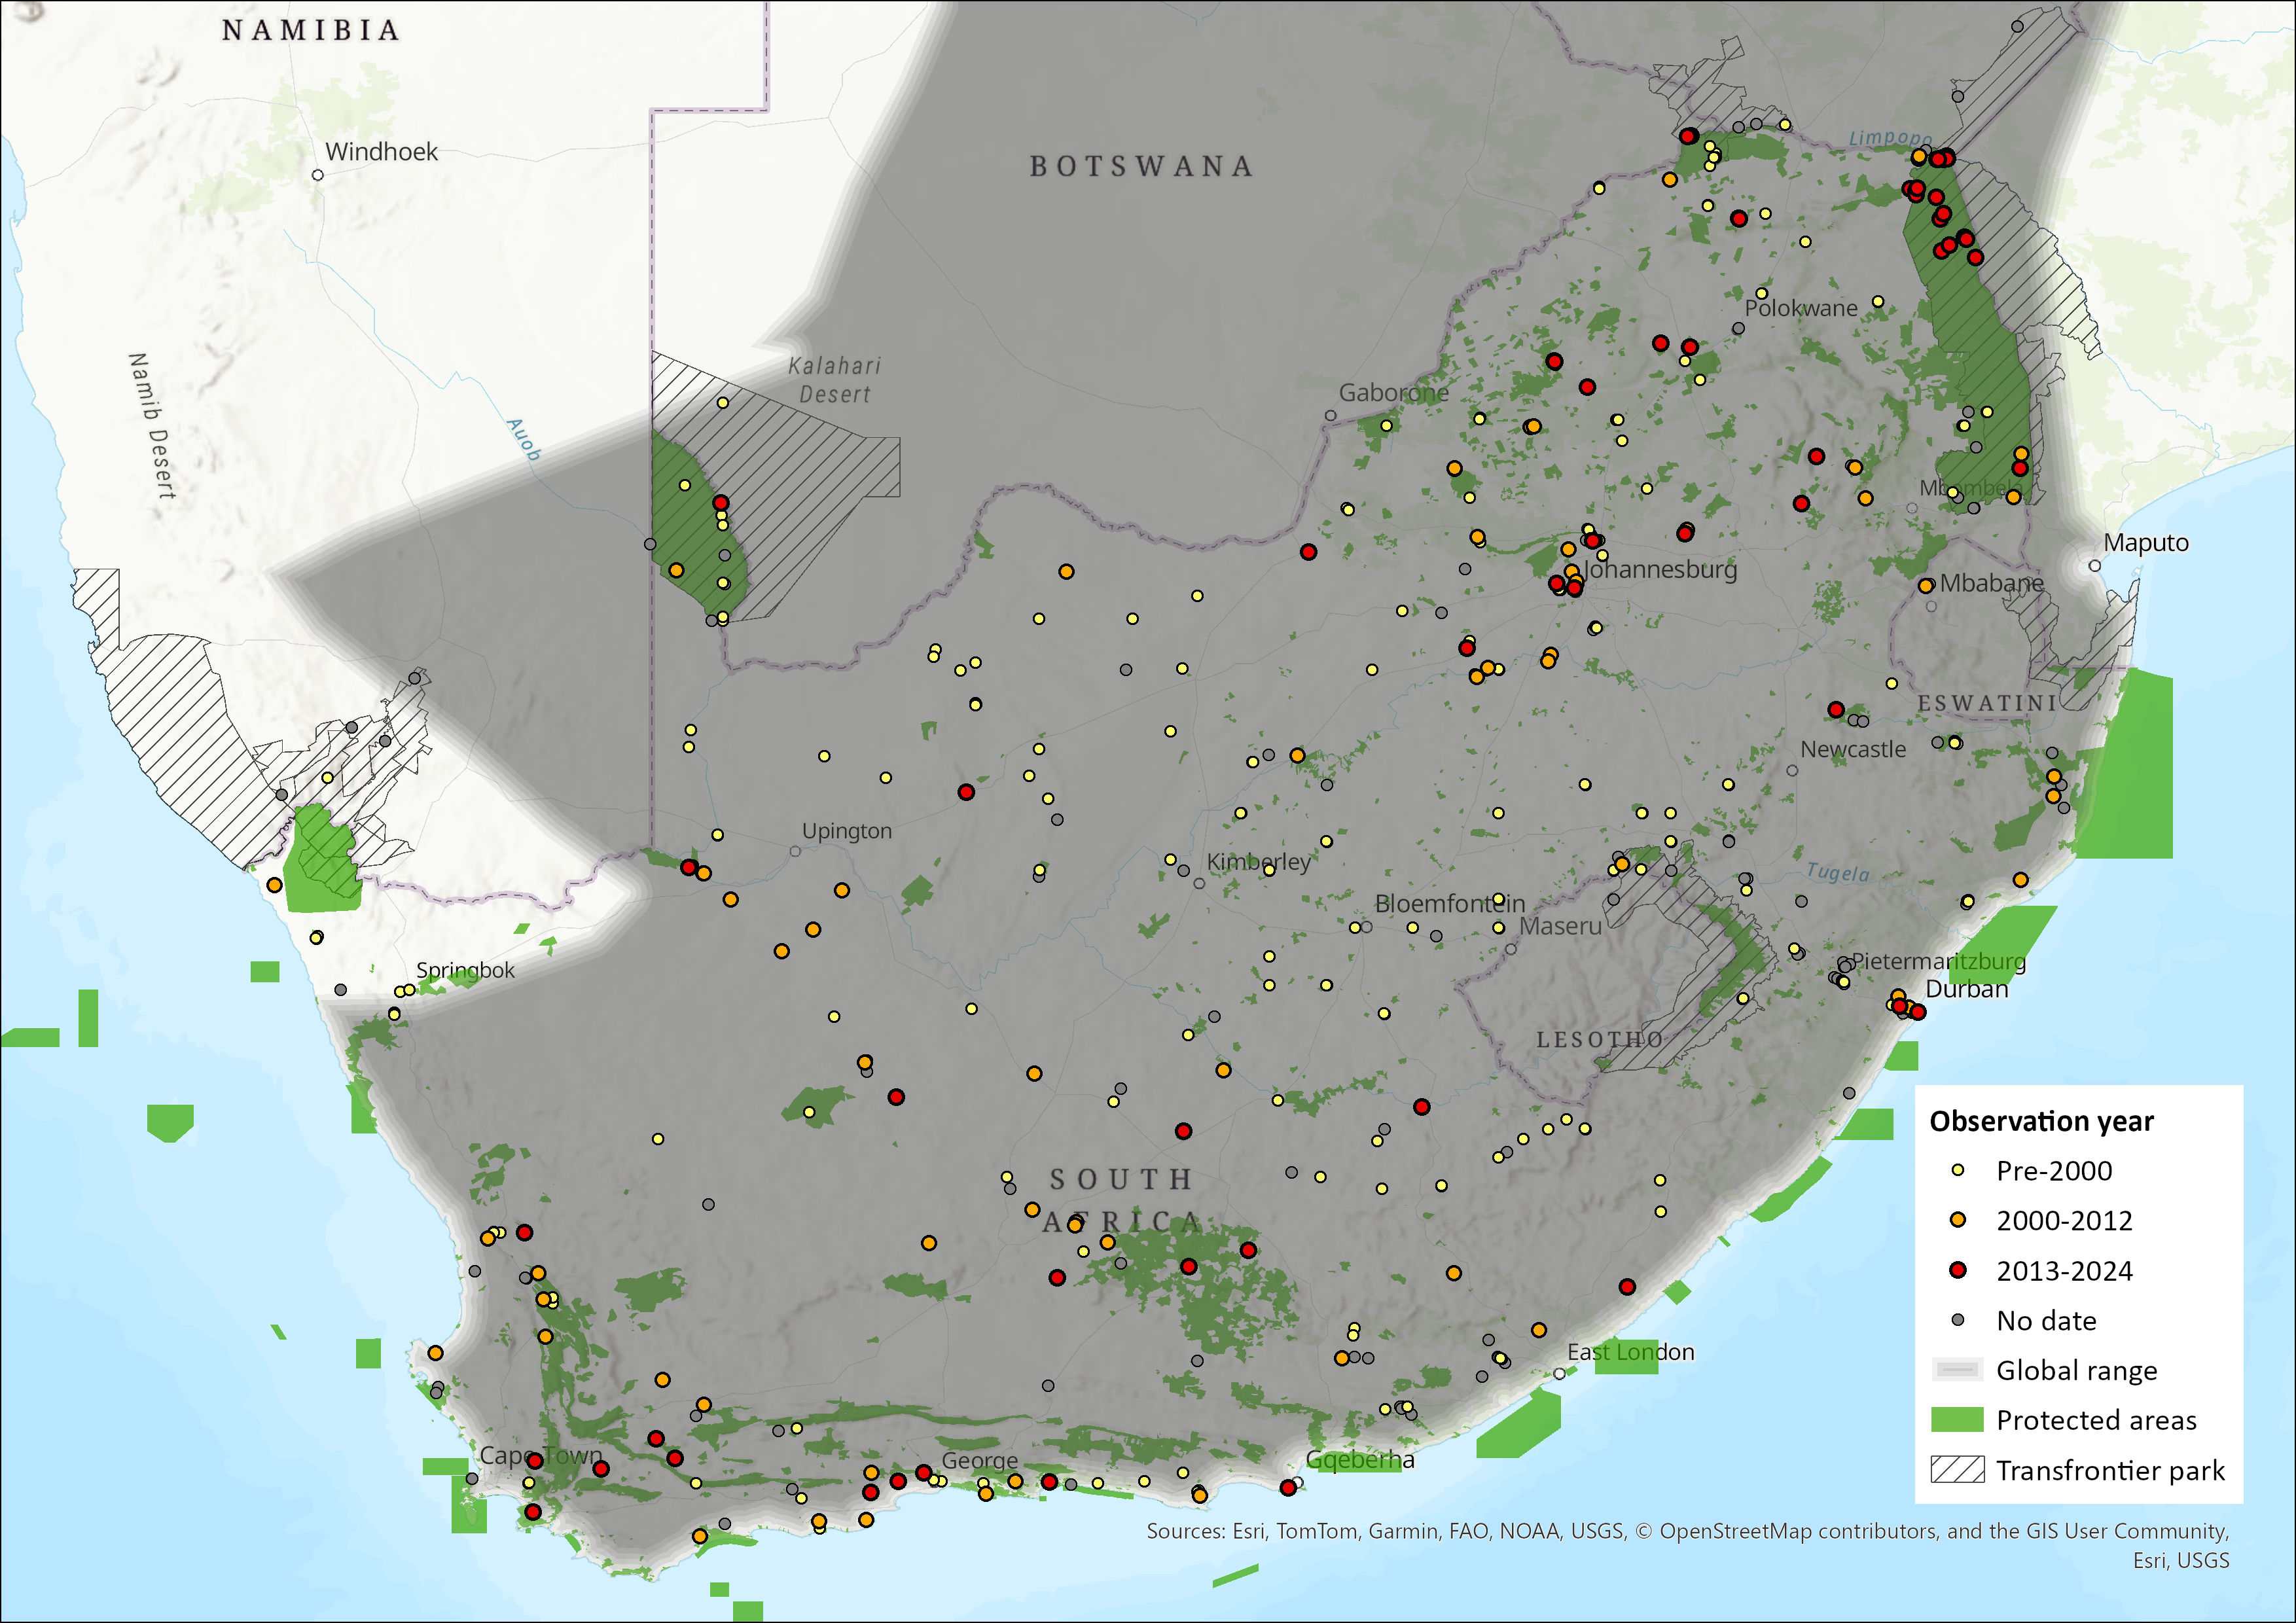Click the Gaborone city marker circle
This screenshot has width=2296, height=1623.
1331,415
